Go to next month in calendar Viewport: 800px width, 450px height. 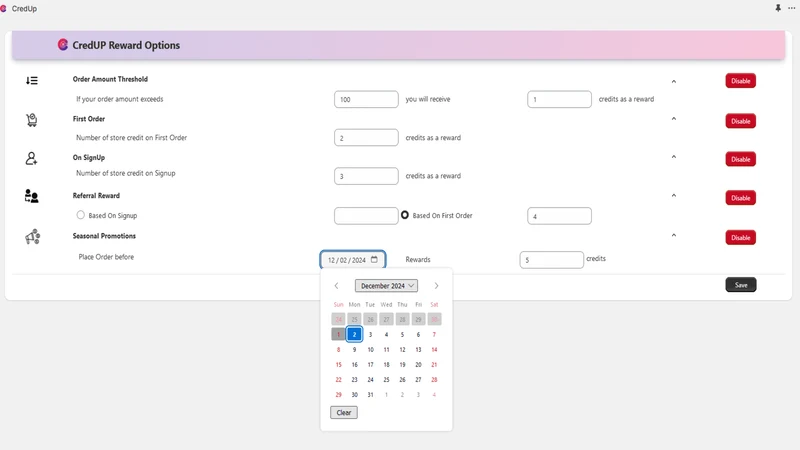click(x=436, y=286)
